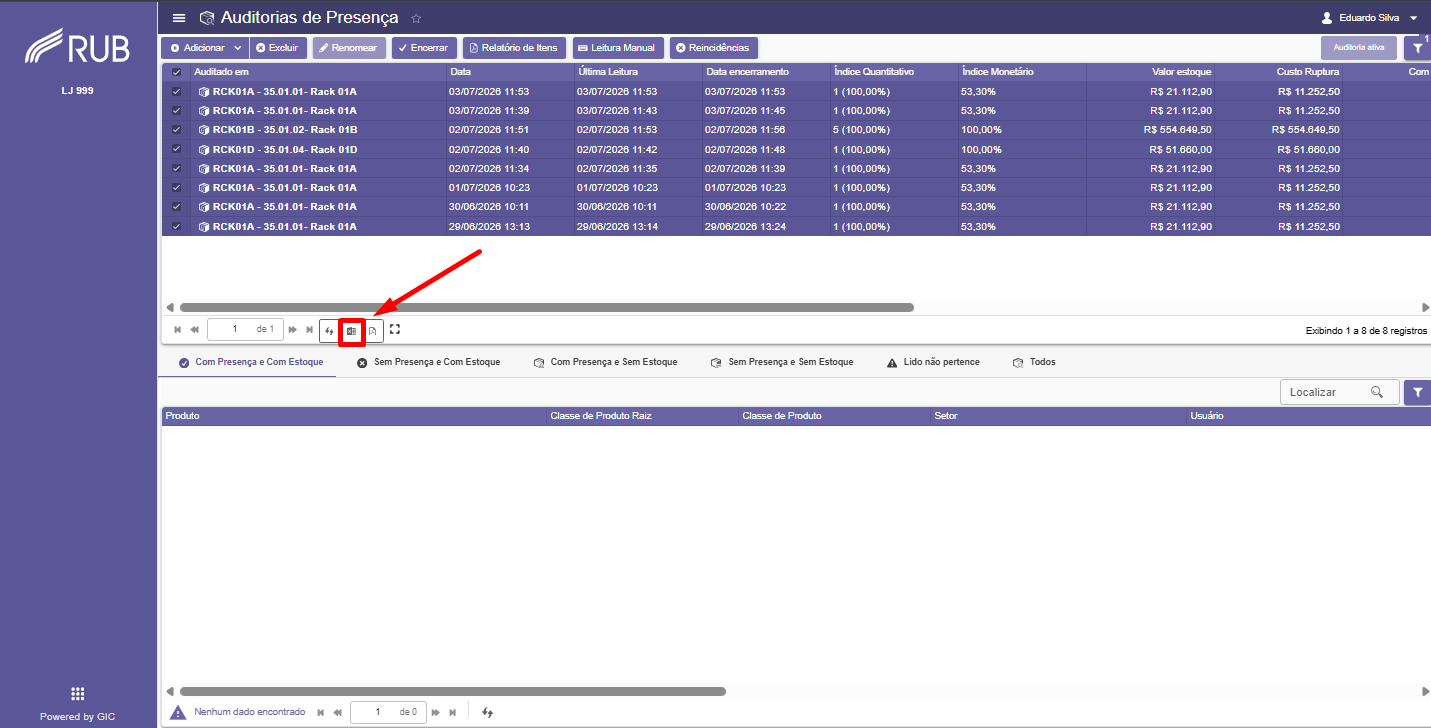Click items grid page number field
The height and width of the screenshot is (728, 1431).
(x=388, y=712)
